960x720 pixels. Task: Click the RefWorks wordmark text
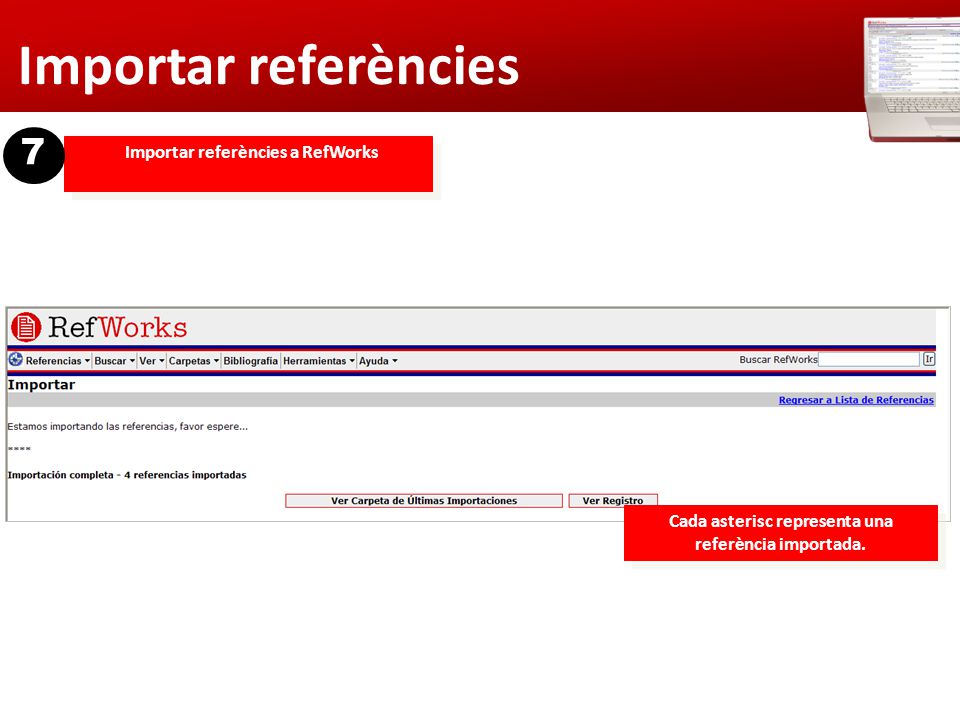(118, 328)
